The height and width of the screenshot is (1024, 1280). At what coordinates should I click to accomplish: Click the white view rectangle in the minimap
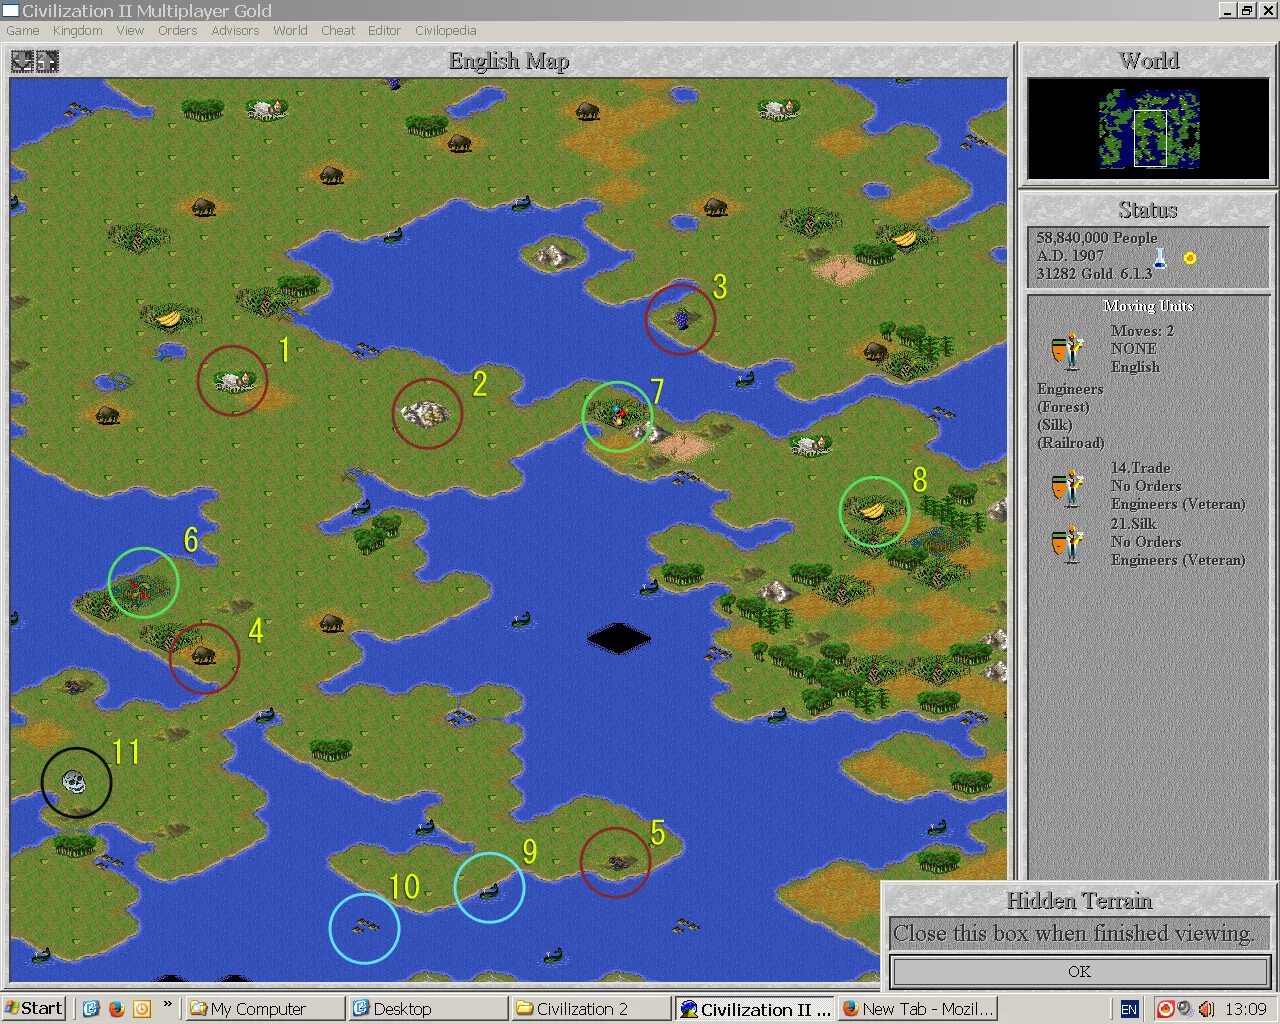(x=1150, y=138)
